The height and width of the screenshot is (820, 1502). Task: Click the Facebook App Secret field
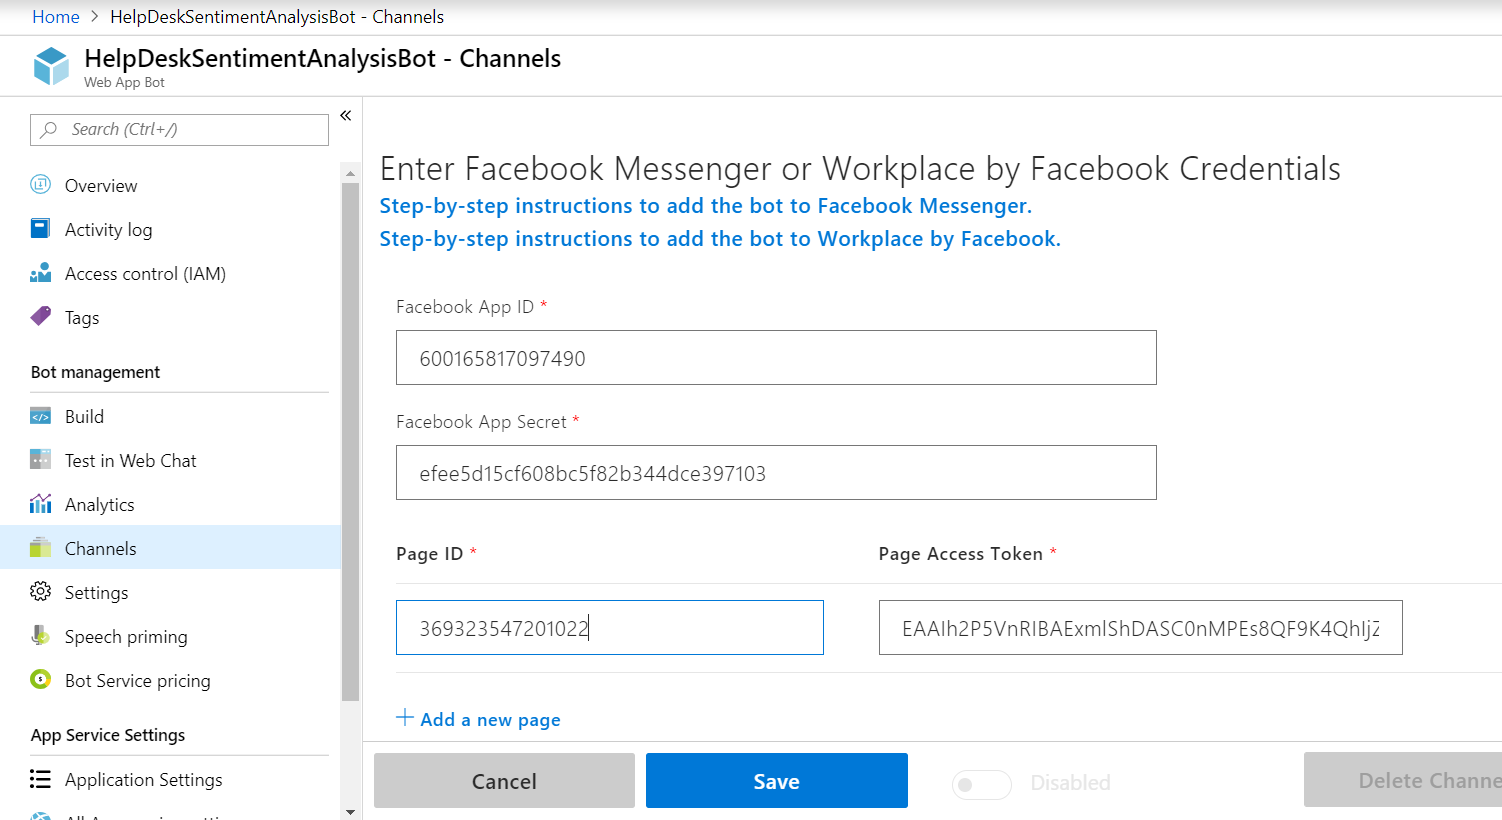[x=776, y=473]
